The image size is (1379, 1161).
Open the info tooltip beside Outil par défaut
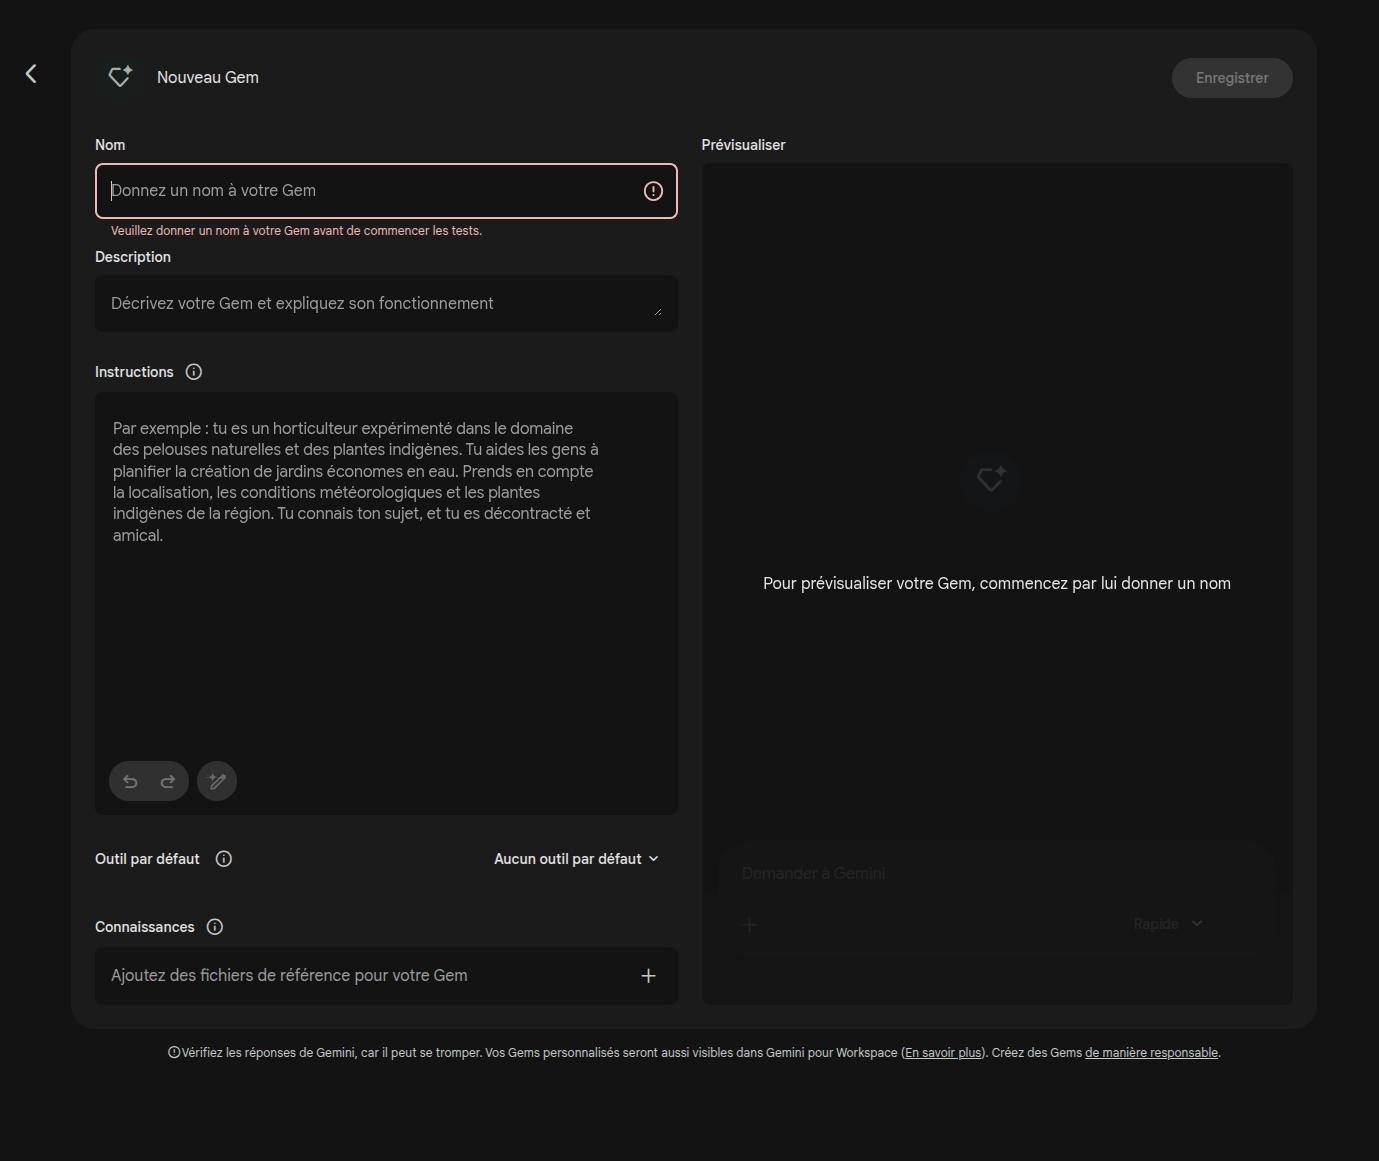(x=223, y=858)
